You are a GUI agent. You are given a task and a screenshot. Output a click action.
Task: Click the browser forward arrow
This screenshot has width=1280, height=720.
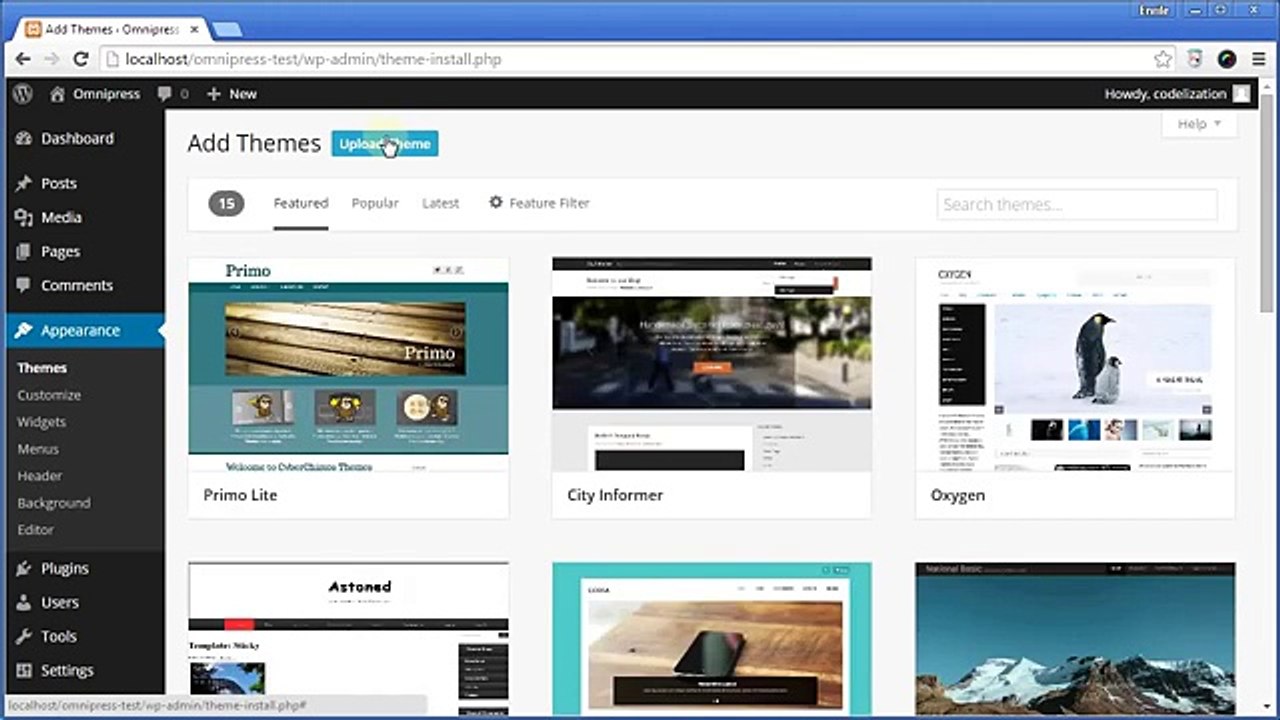52,59
